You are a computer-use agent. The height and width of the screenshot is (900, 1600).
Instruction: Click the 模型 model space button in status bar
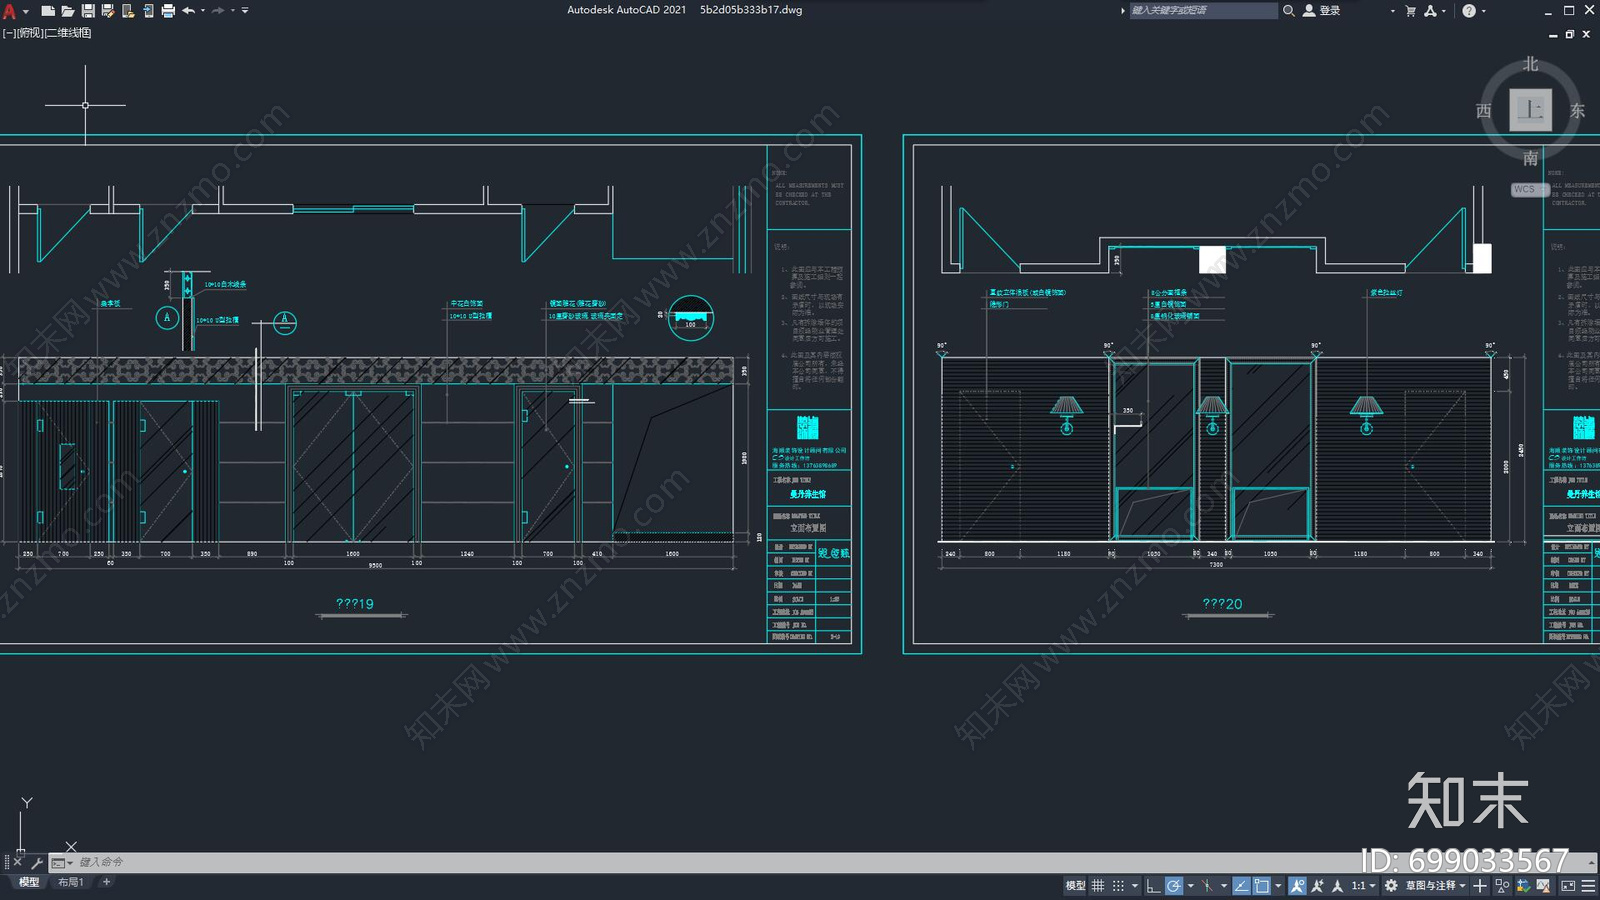click(x=1075, y=885)
